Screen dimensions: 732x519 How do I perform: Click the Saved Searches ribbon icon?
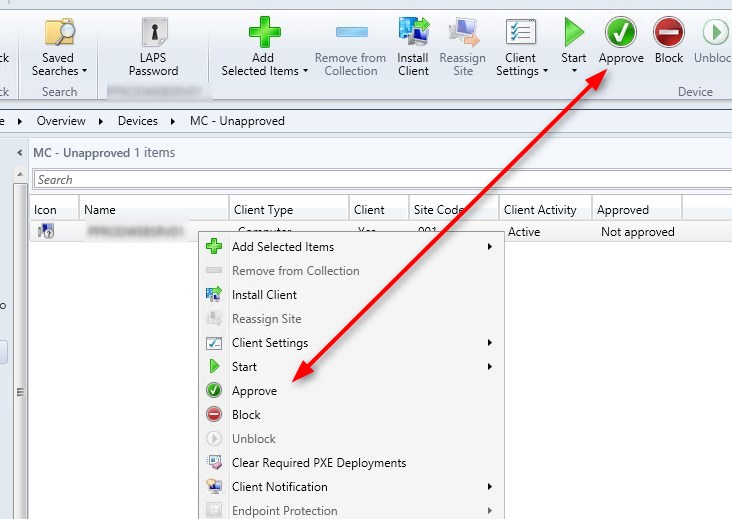coord(59,33)
